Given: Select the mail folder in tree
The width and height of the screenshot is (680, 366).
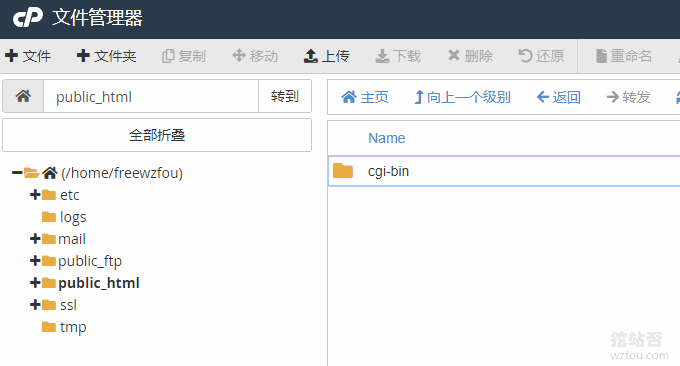Looking at the screenshot, I should 72,239.
